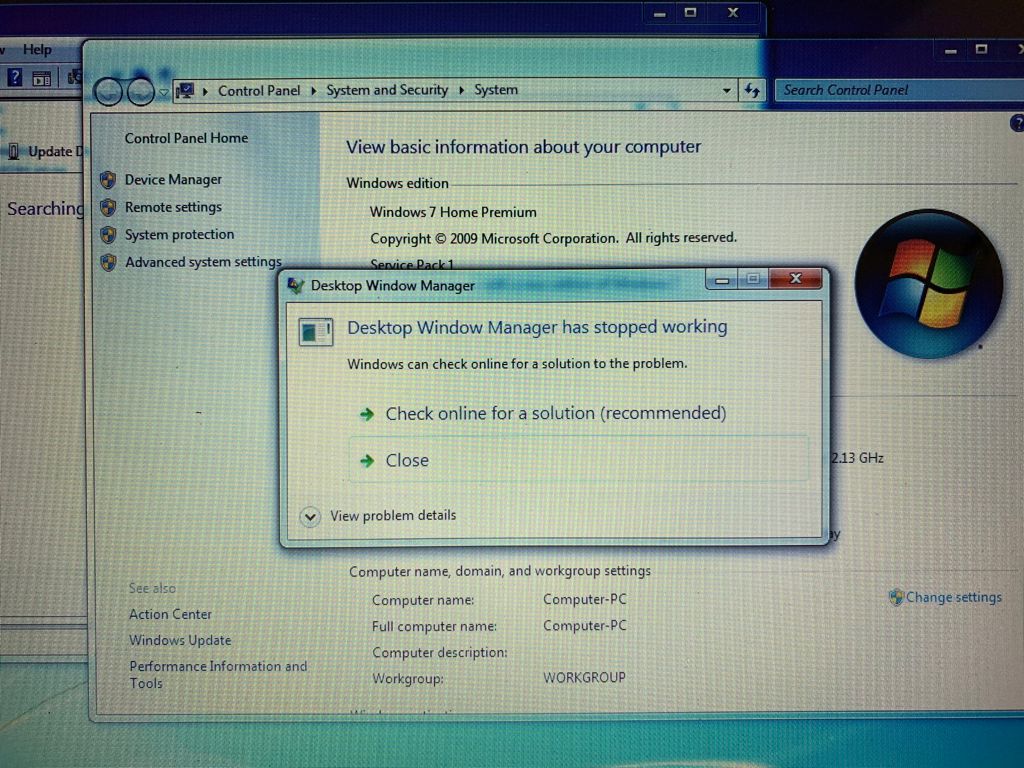Open Change settings for computer name
The width and height of the screenshot is (1024, 768).
954,597
